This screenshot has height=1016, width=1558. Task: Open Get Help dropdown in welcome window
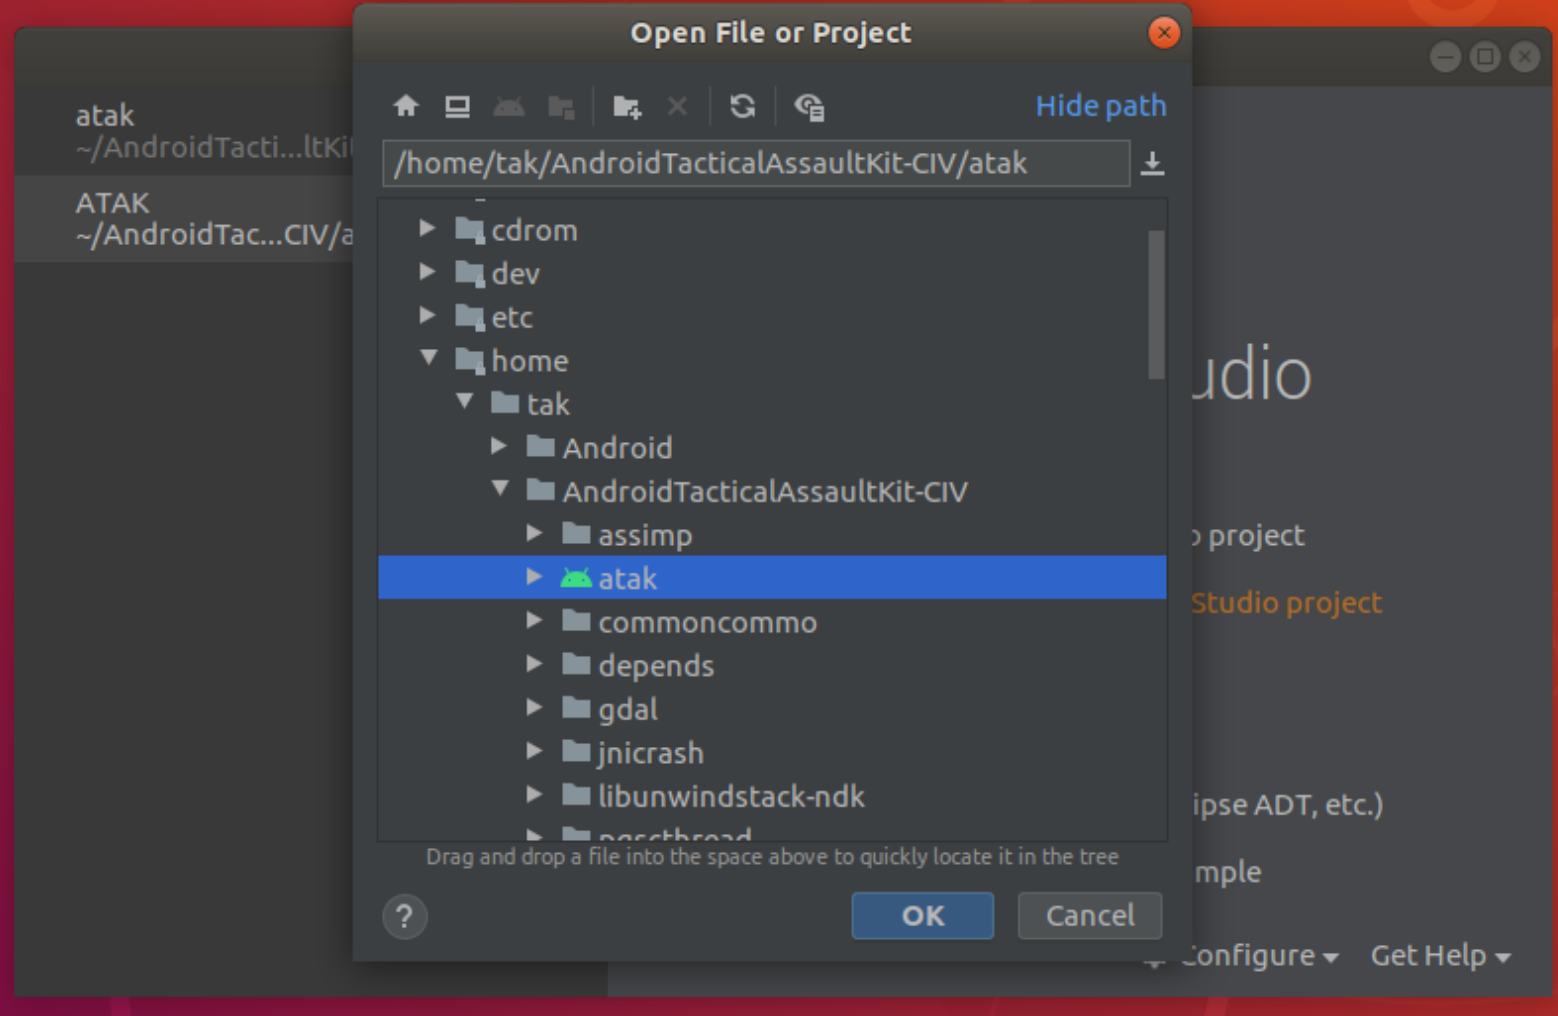[1440, 955]
